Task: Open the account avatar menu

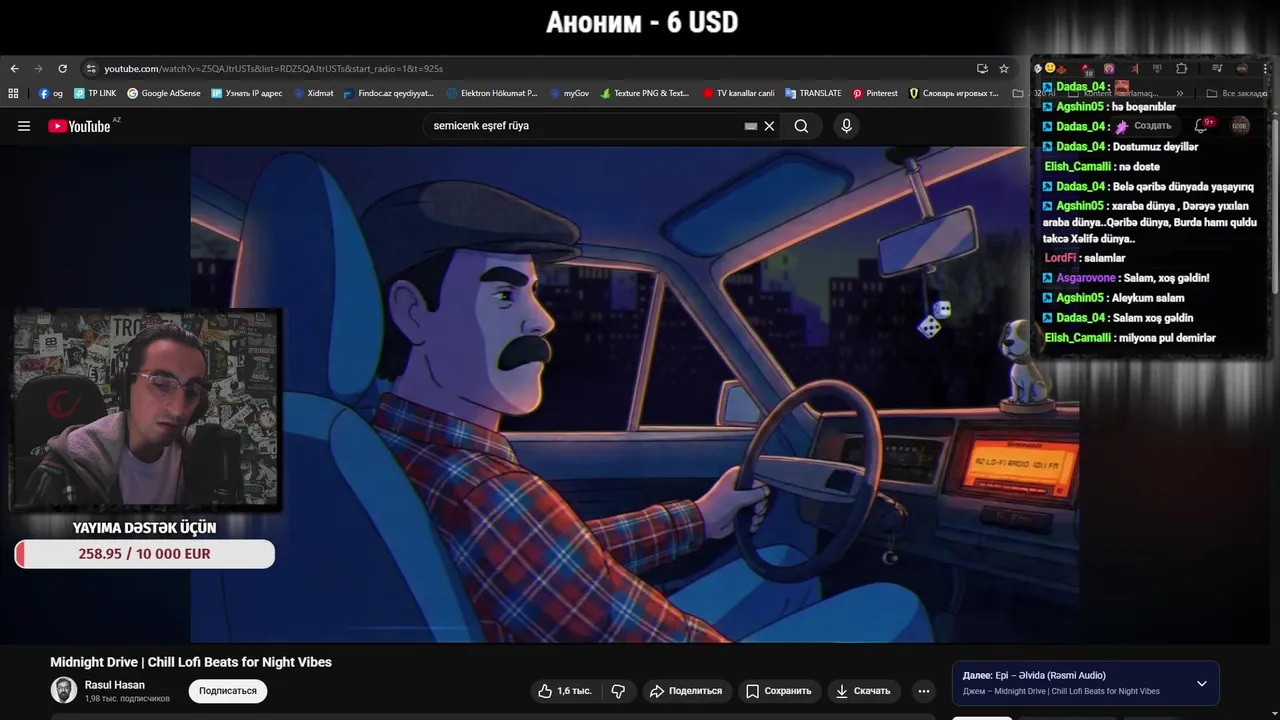Action: pyautogui.click(x=1240, y=126)
